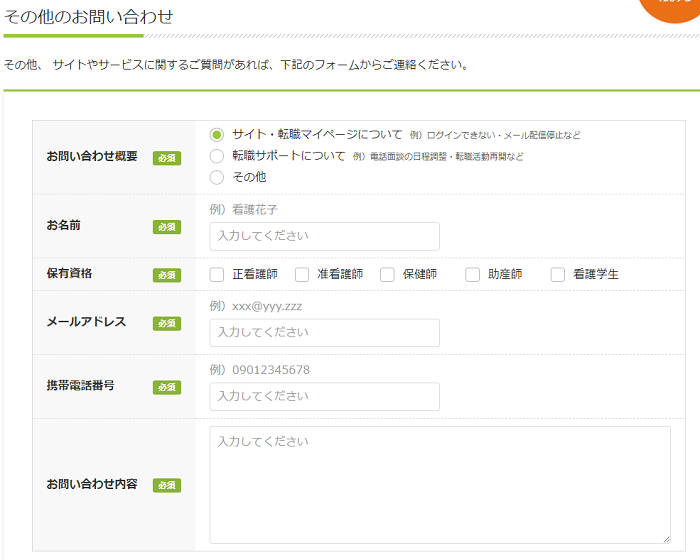Image resolution: width=700 pixels, height=560 pixels.
Task: Choose the 転職サポートについて radio option
Action: click(x=217, y=156)
